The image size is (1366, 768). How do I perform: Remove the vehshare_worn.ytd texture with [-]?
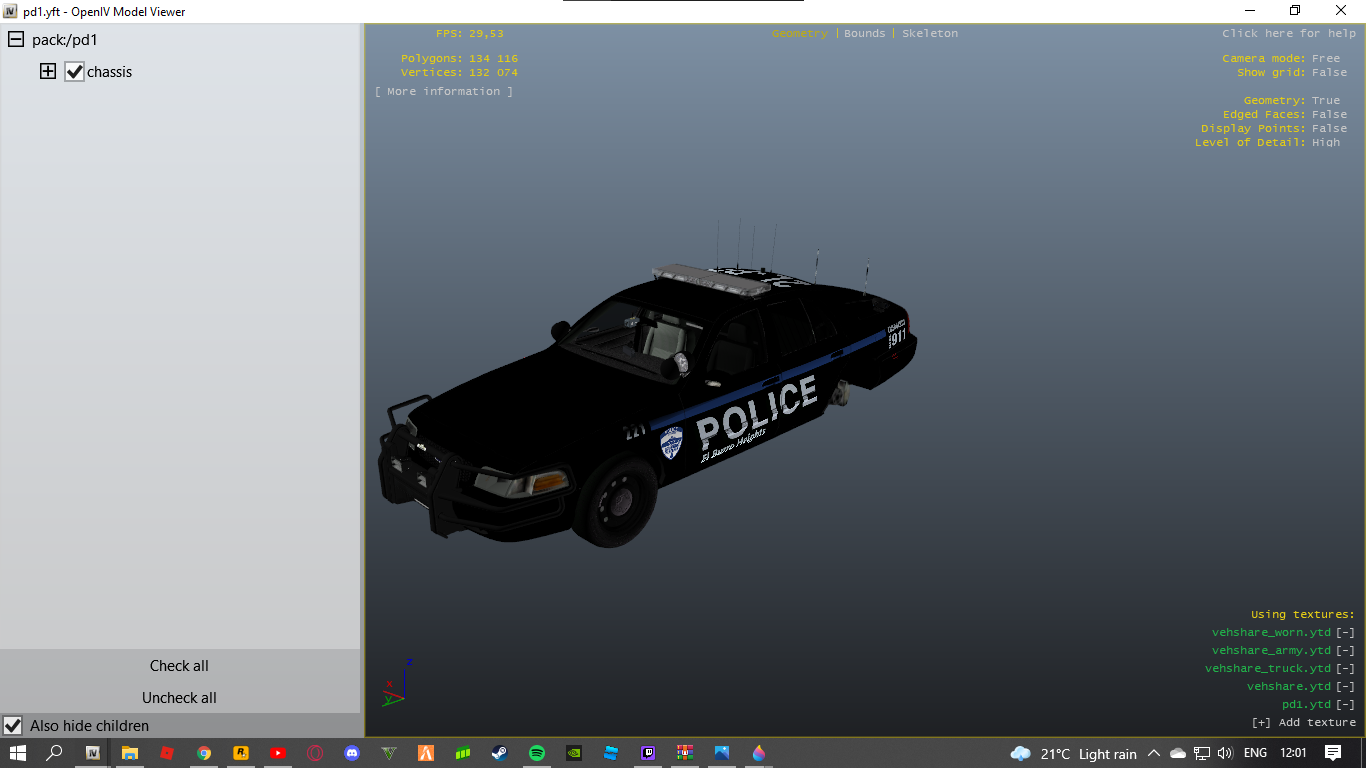(x=1345, y=632)
